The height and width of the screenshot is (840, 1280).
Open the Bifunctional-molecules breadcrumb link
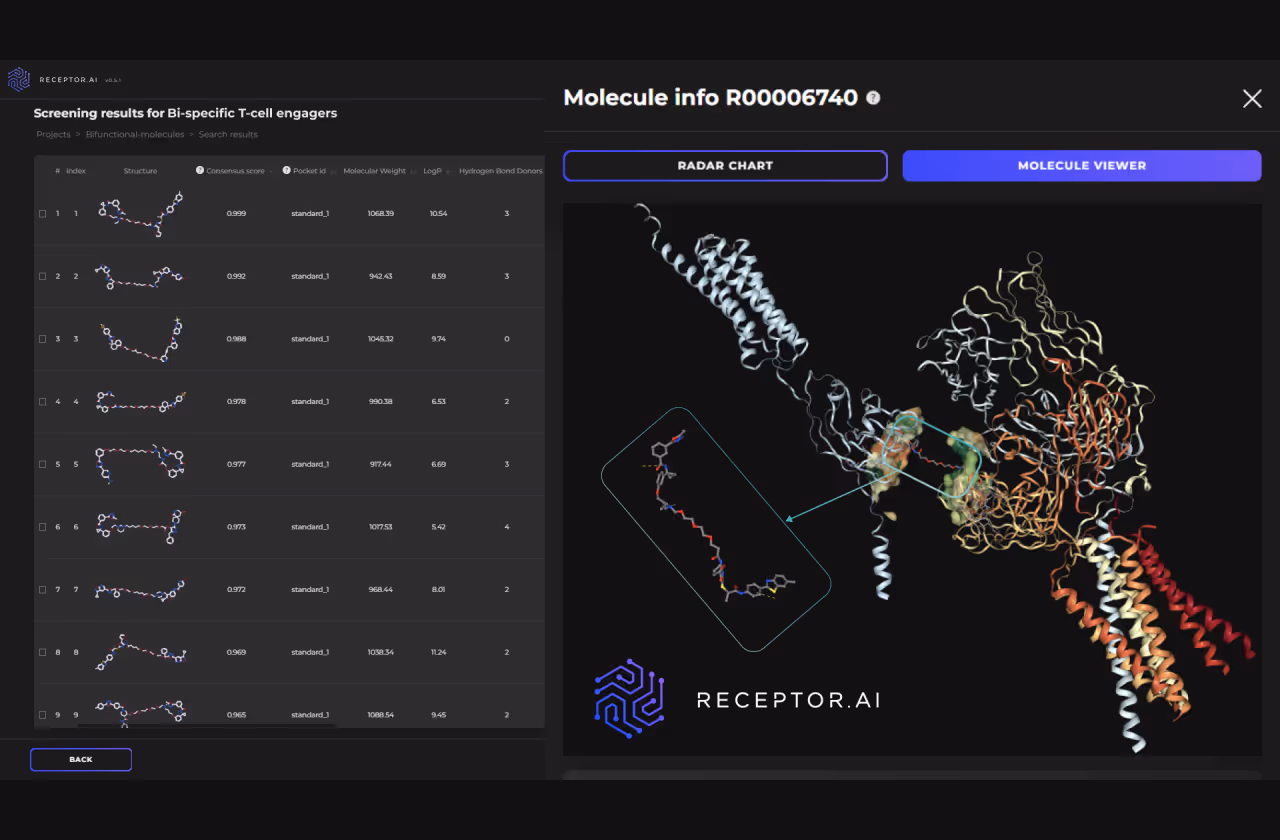coord(135,134)
